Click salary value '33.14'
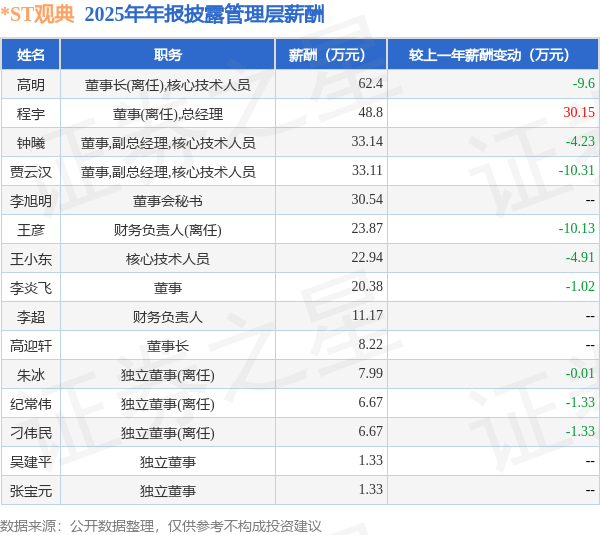 pos(367,141)
